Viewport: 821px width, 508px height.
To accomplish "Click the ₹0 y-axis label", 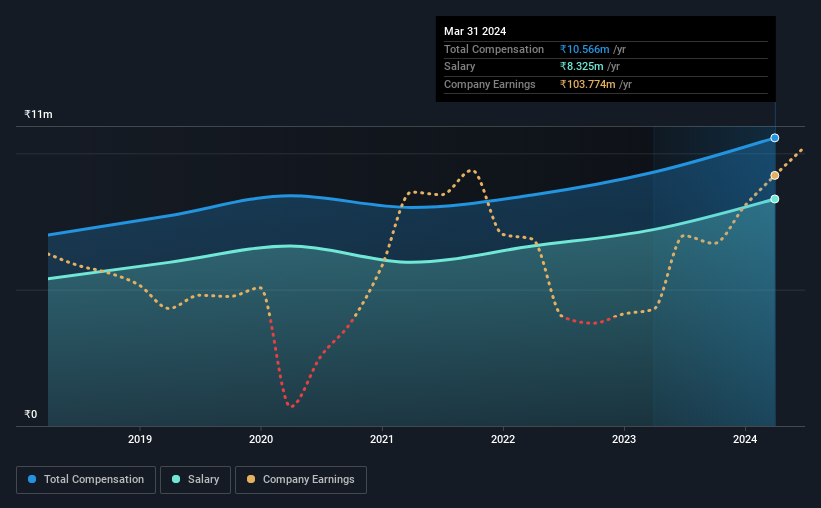I will [x=31, y=414].
